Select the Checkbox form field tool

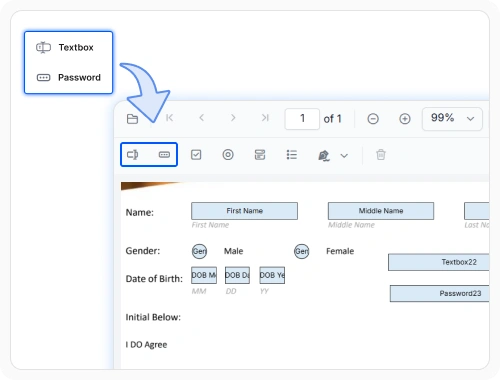(x=196, y=155)
